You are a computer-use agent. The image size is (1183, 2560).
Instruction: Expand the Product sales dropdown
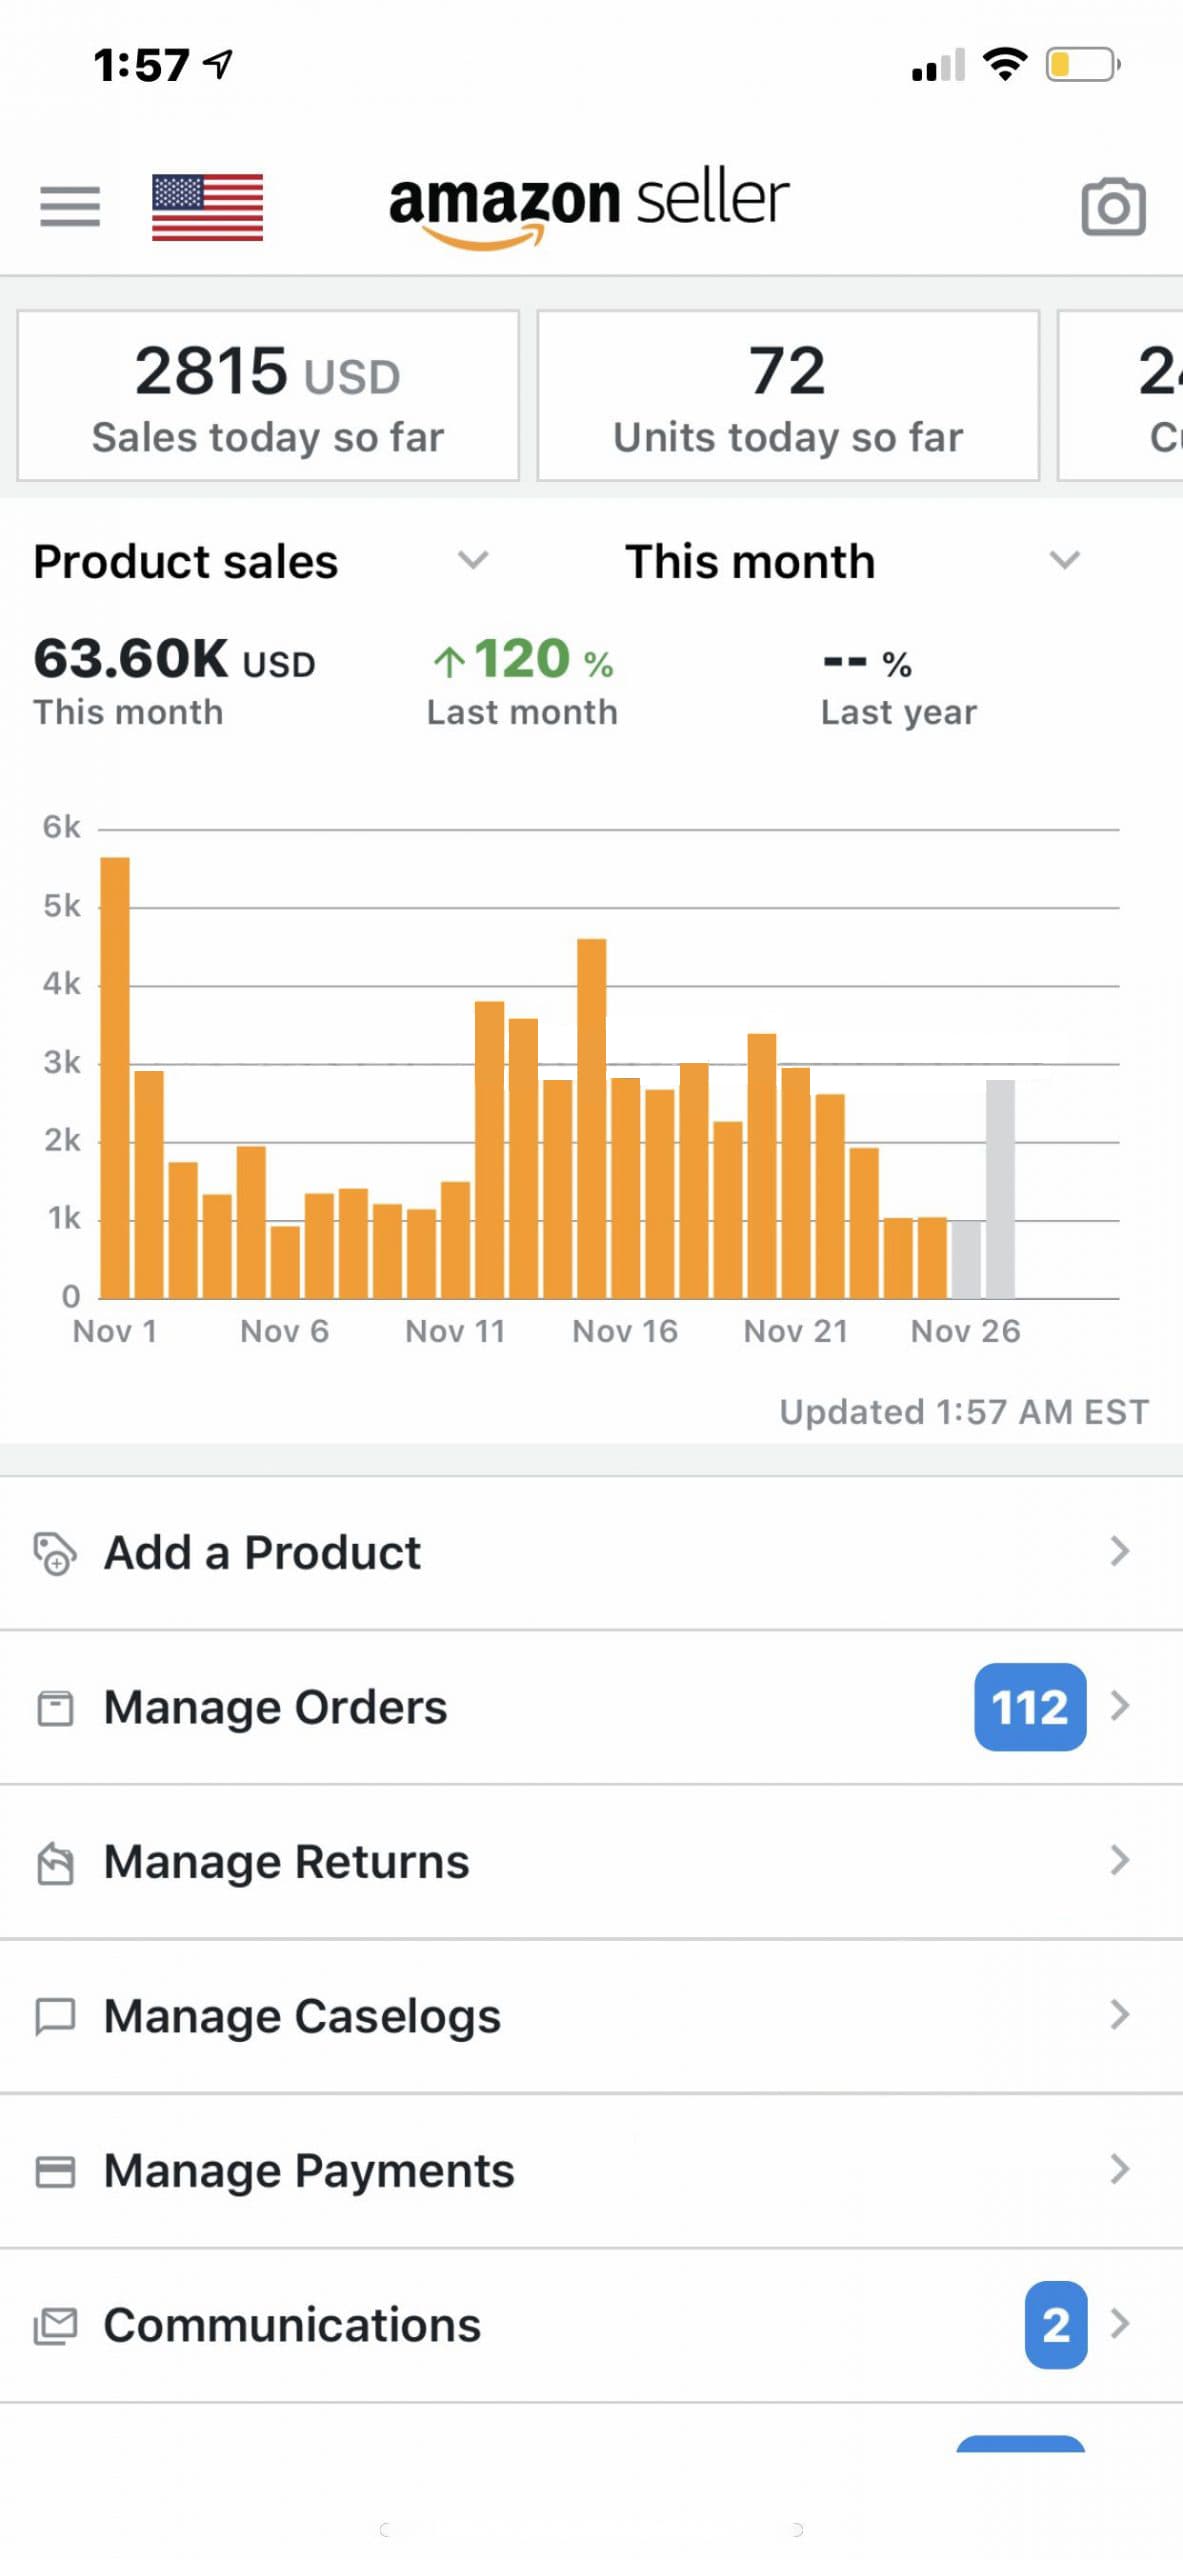(472, 560)
